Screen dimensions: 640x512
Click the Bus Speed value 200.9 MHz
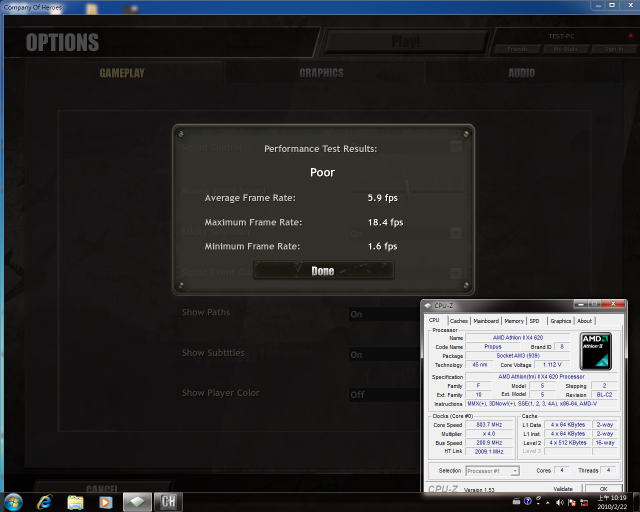(489, 443)
